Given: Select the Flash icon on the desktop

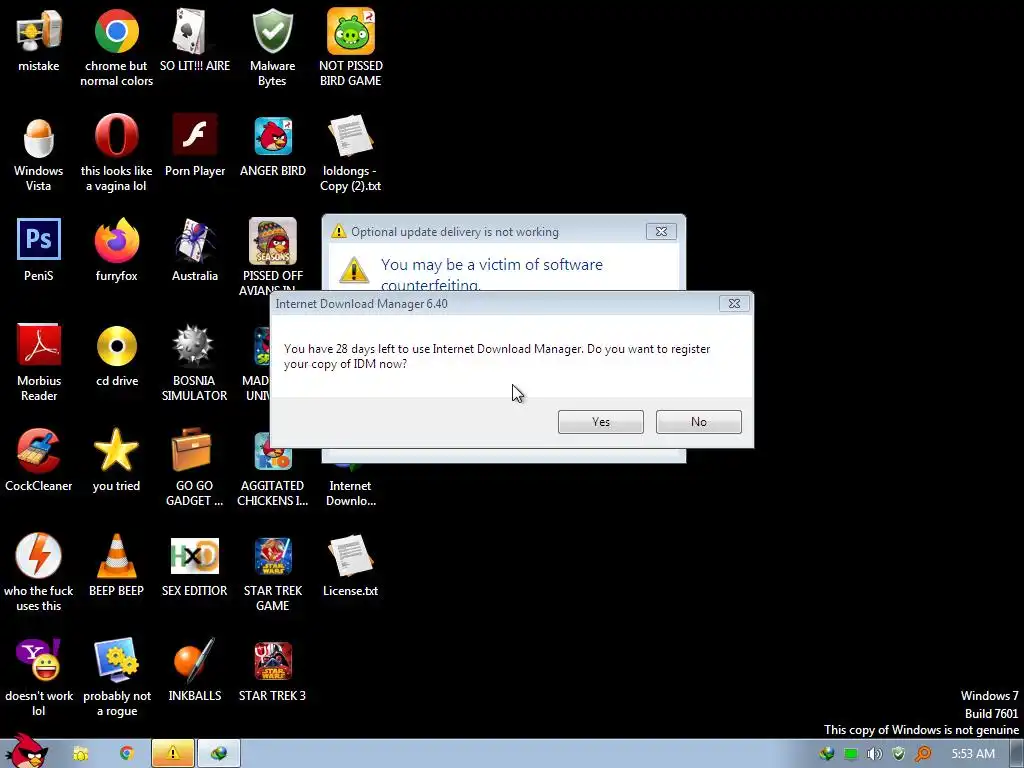Looking at the screenshot, I should [x=195, y=146].
